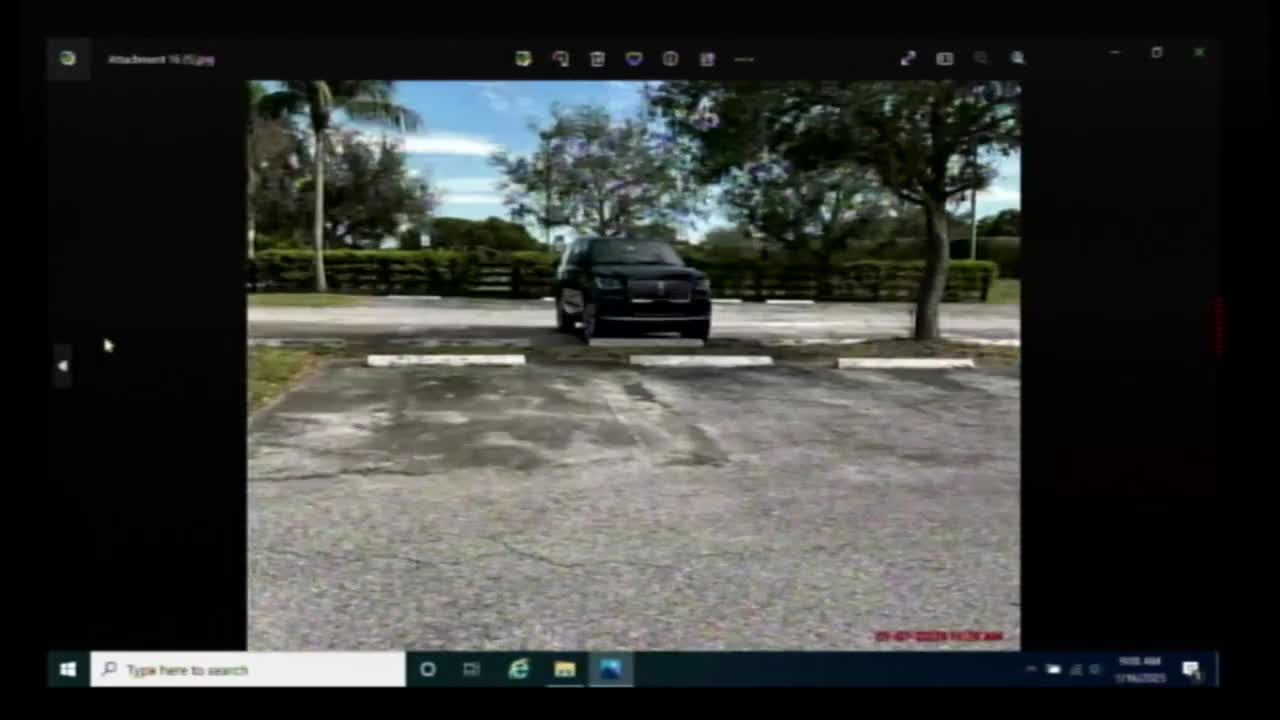Open Cortana from the taskbar

tap(428, 669)
